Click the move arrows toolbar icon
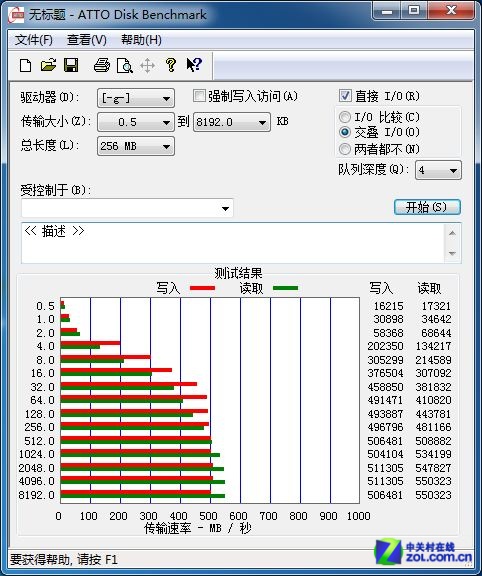This screenshot has height=576, width=482. pyautogui.click(x=147, y=66)
